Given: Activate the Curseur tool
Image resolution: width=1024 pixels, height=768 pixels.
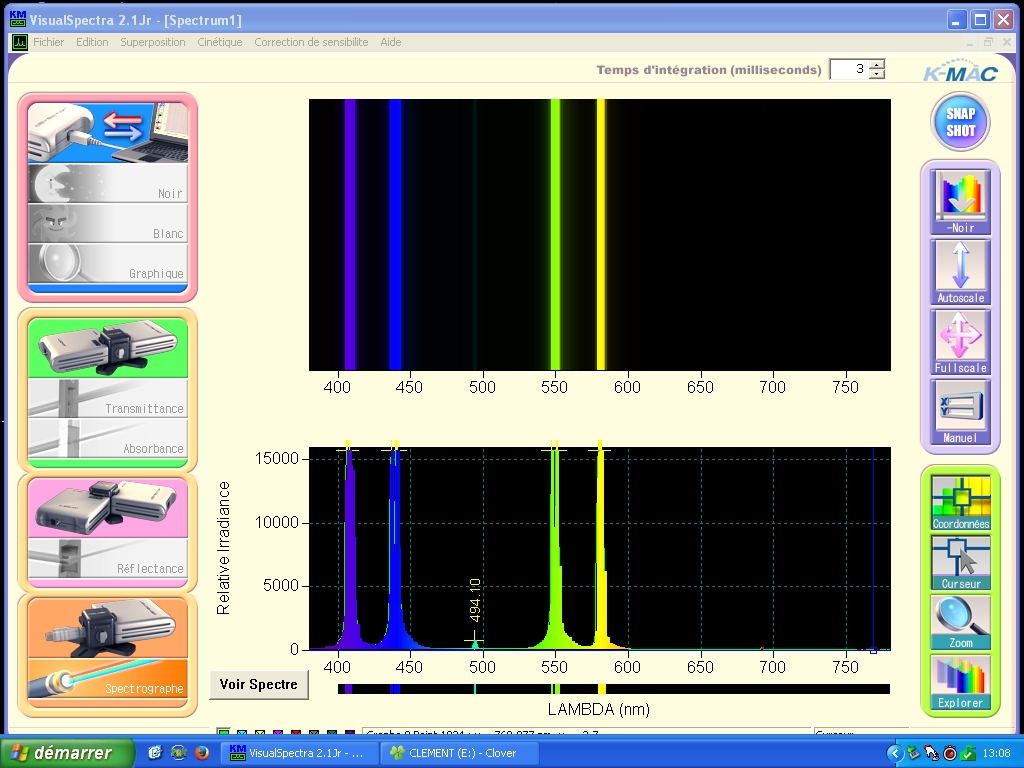Looking at the screenshot, I should (x=961, y=563).
